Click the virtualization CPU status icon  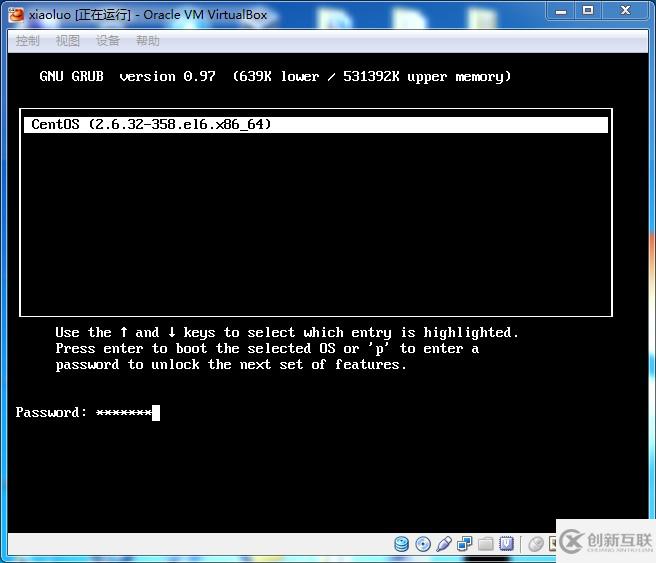click(507, 544)
